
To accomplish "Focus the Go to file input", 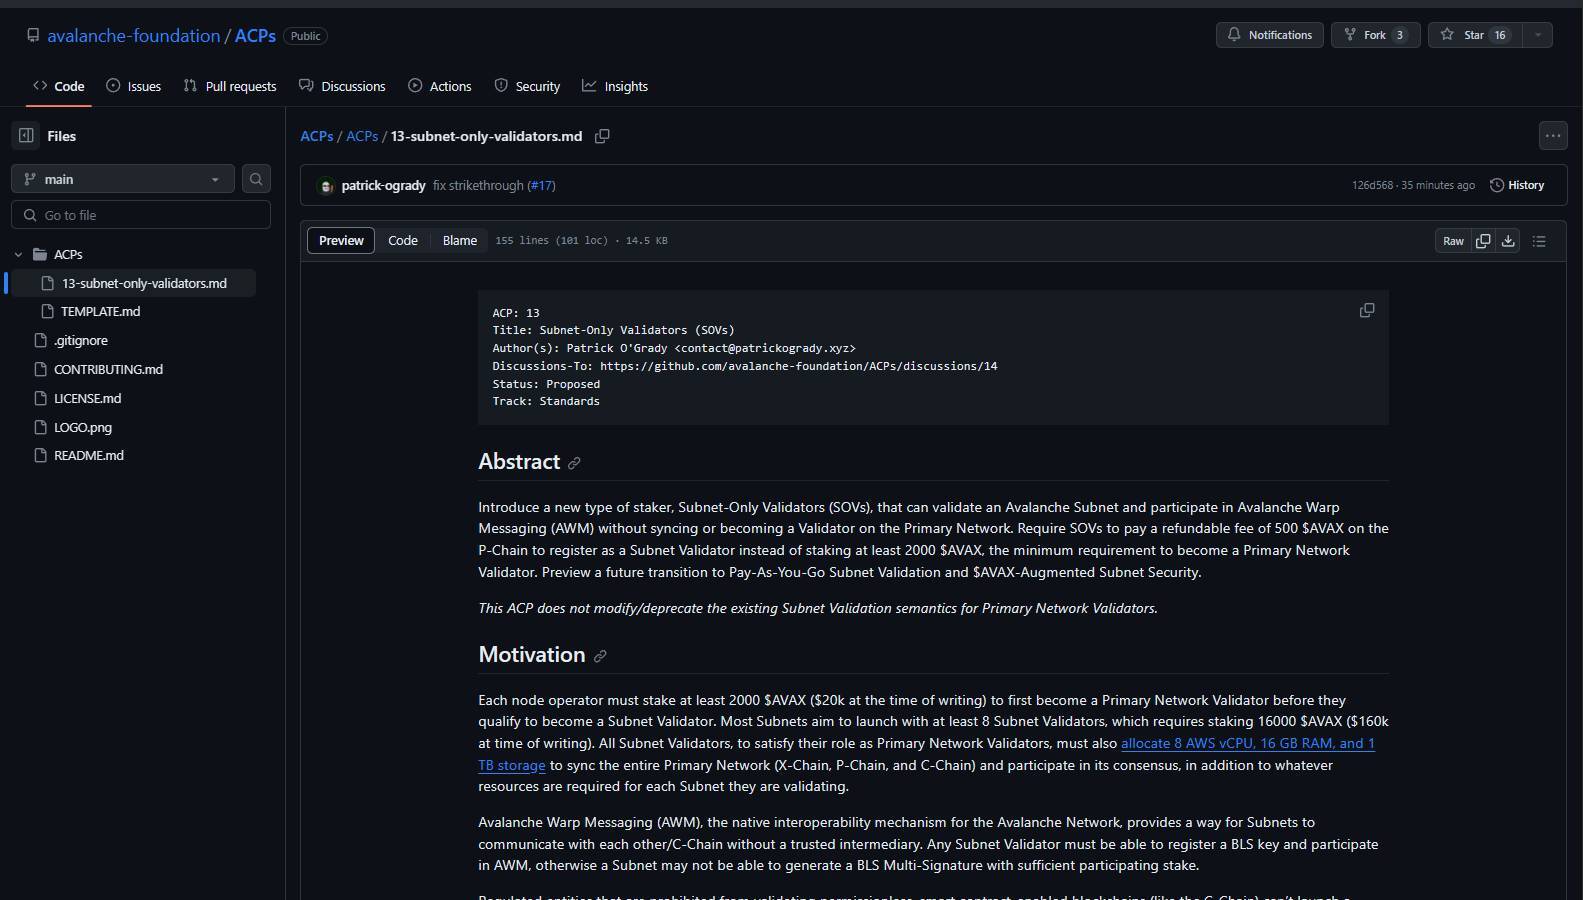I will (141, 215).
